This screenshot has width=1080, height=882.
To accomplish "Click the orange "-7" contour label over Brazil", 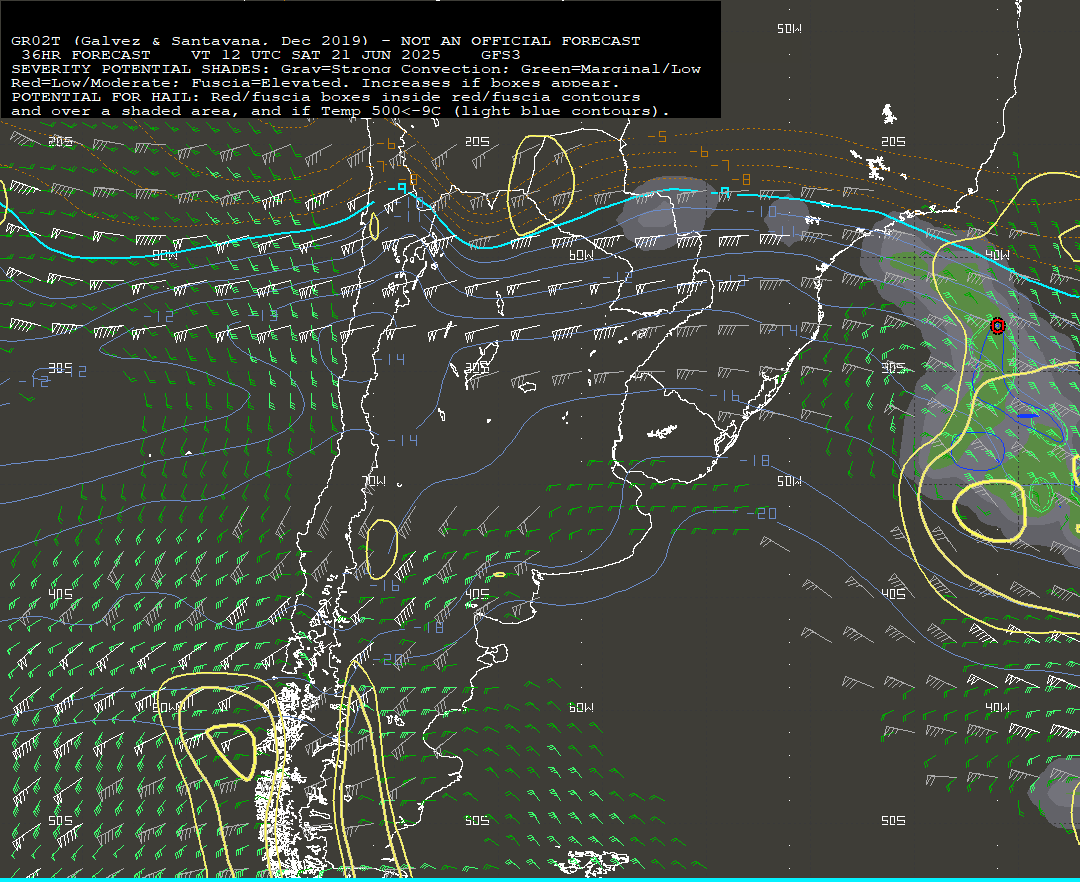I will coord(720,165).
